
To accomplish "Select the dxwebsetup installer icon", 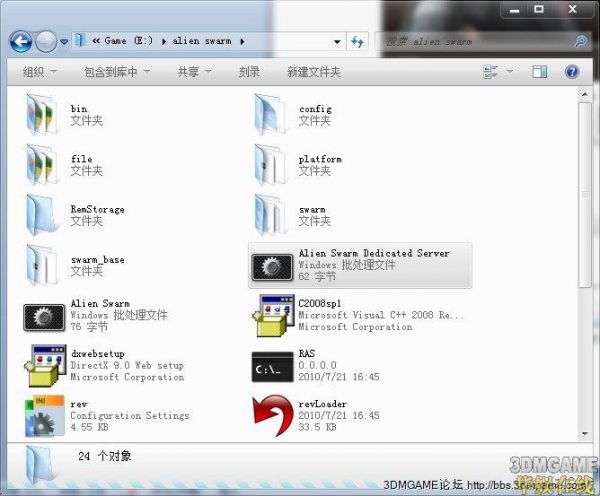I will [x=45, y=365].
